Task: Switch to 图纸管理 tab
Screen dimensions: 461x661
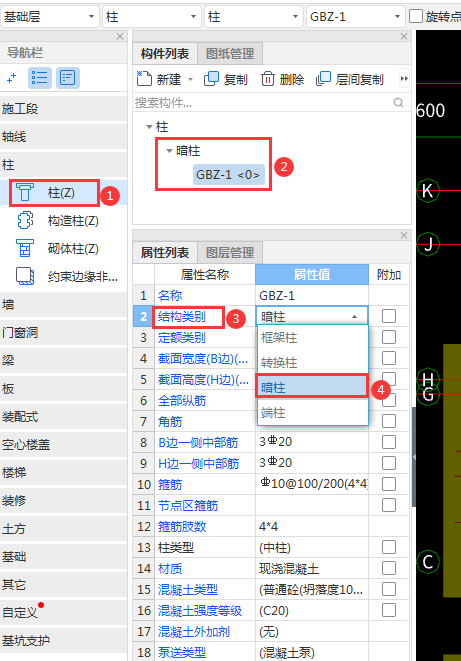Action: click(230, 54)
